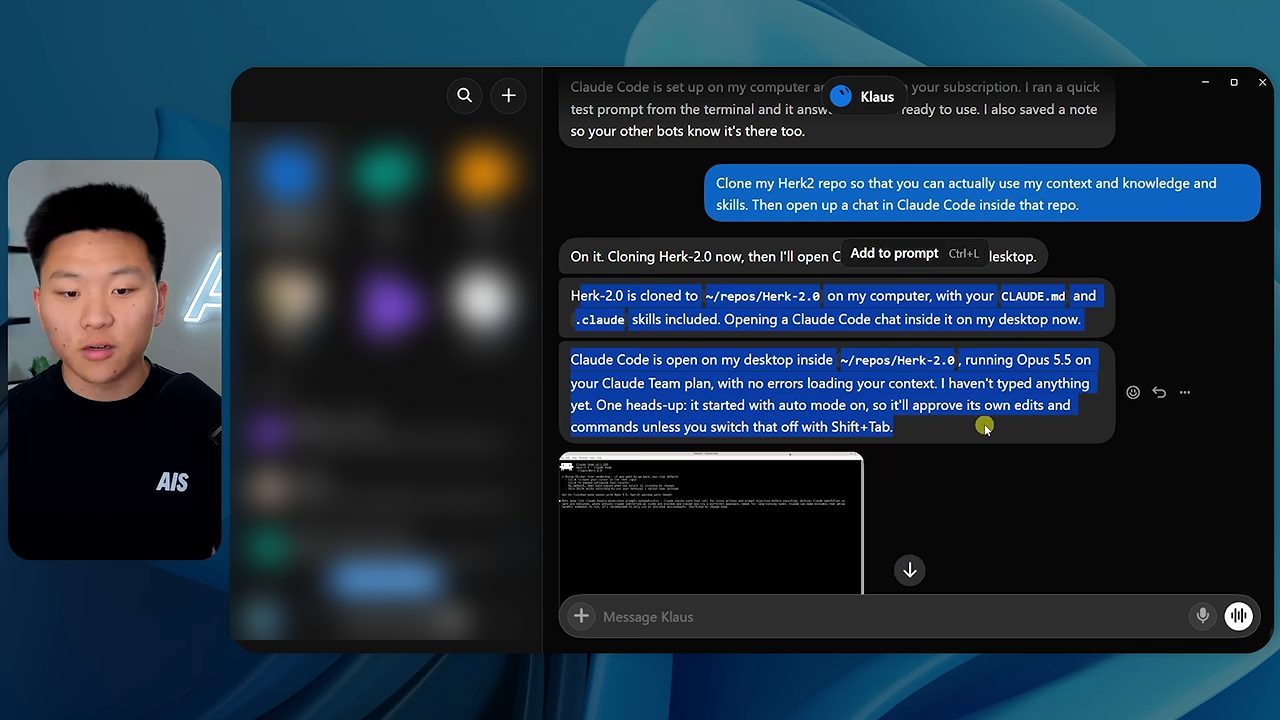The image size is (1280, 720).
Task: Select the 'Clone my Herk2 repo' message
Action: [982, 194]
